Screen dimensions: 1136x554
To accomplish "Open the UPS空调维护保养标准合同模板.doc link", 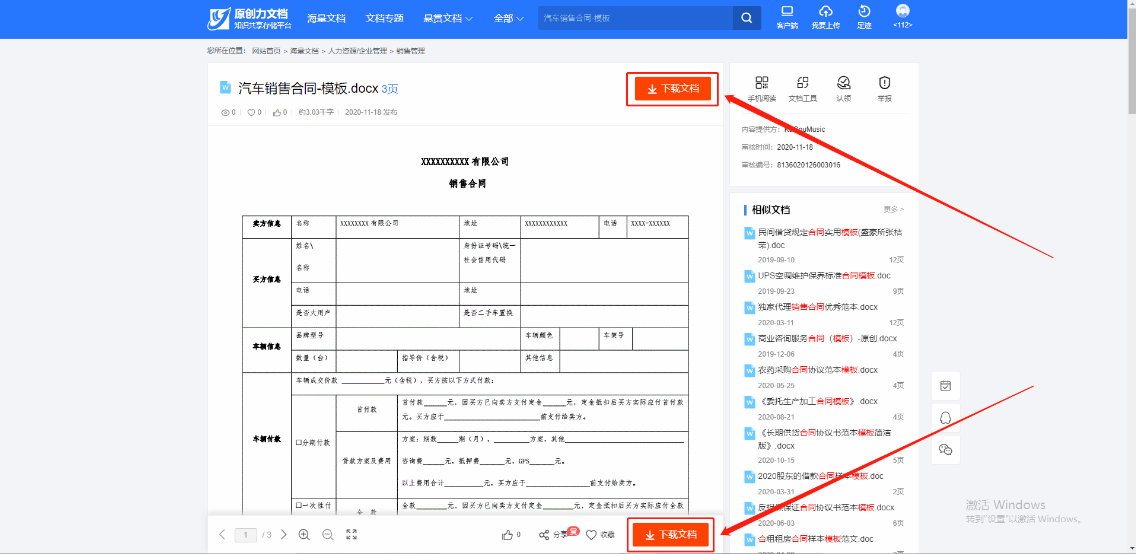I will pos(824,275).
